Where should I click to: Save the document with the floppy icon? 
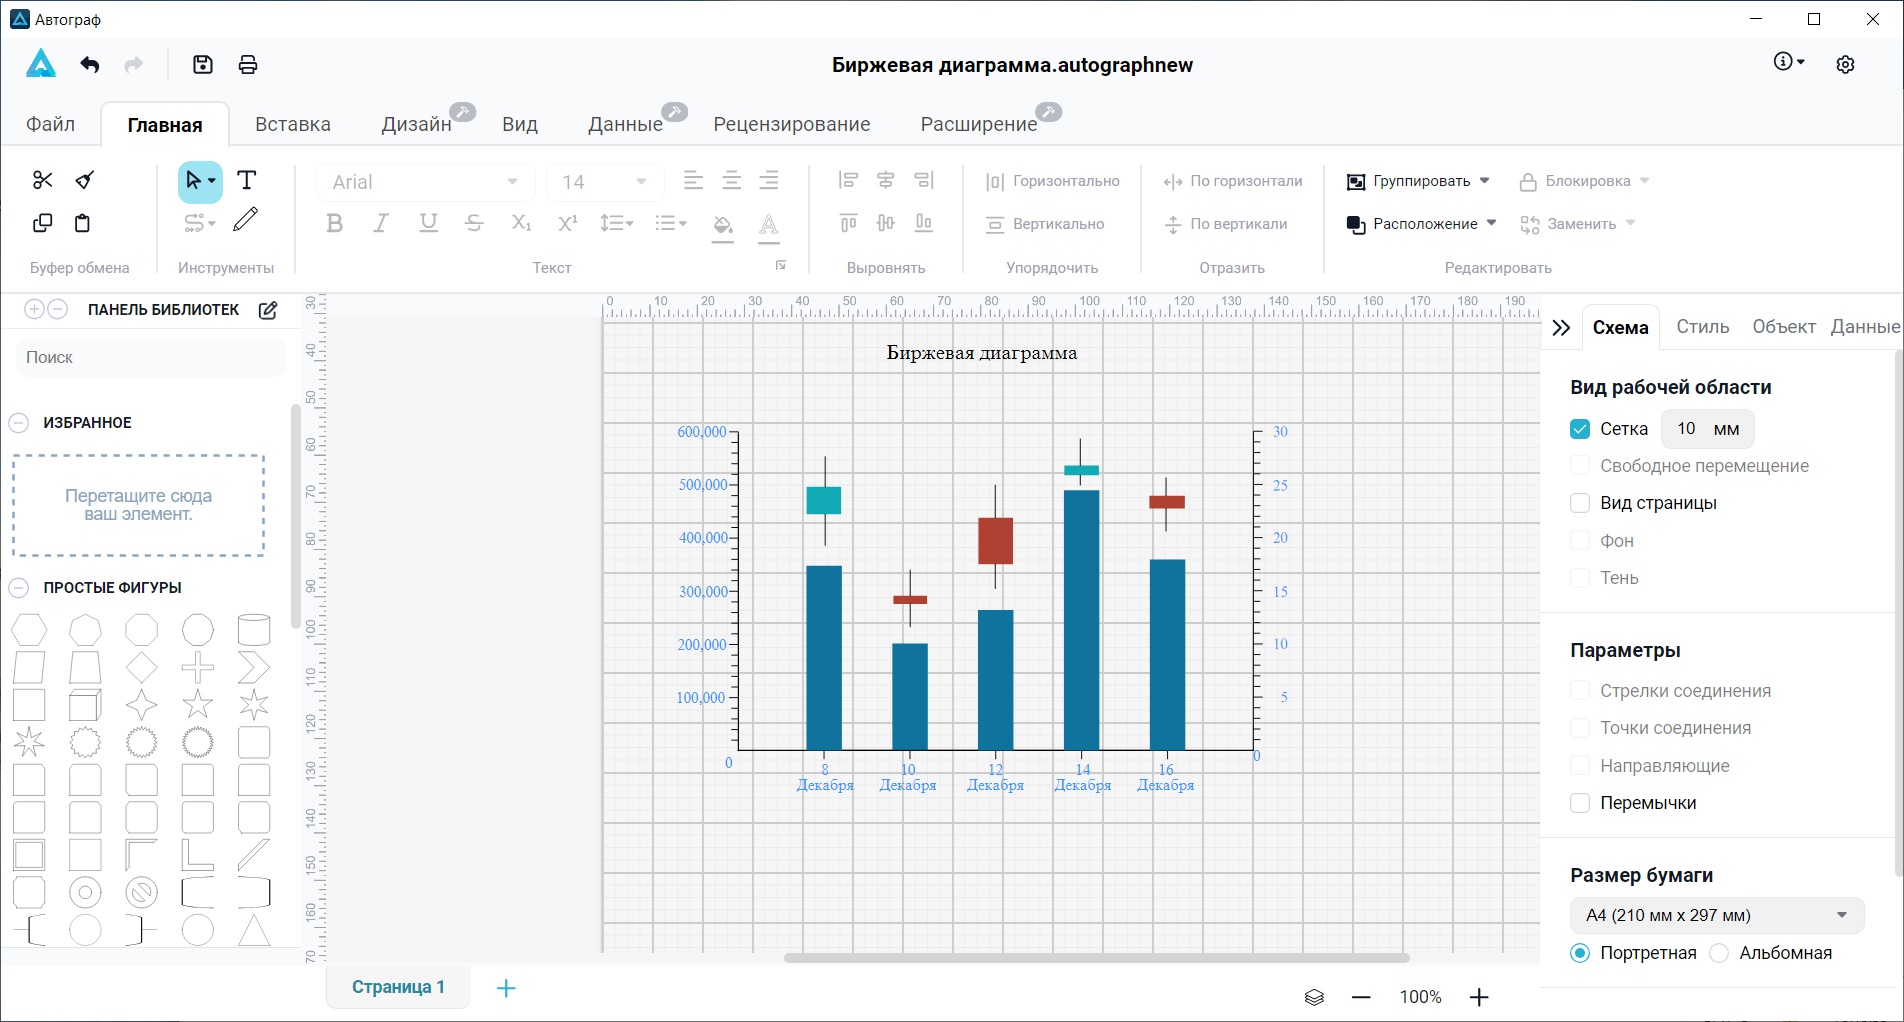point(203,65)
